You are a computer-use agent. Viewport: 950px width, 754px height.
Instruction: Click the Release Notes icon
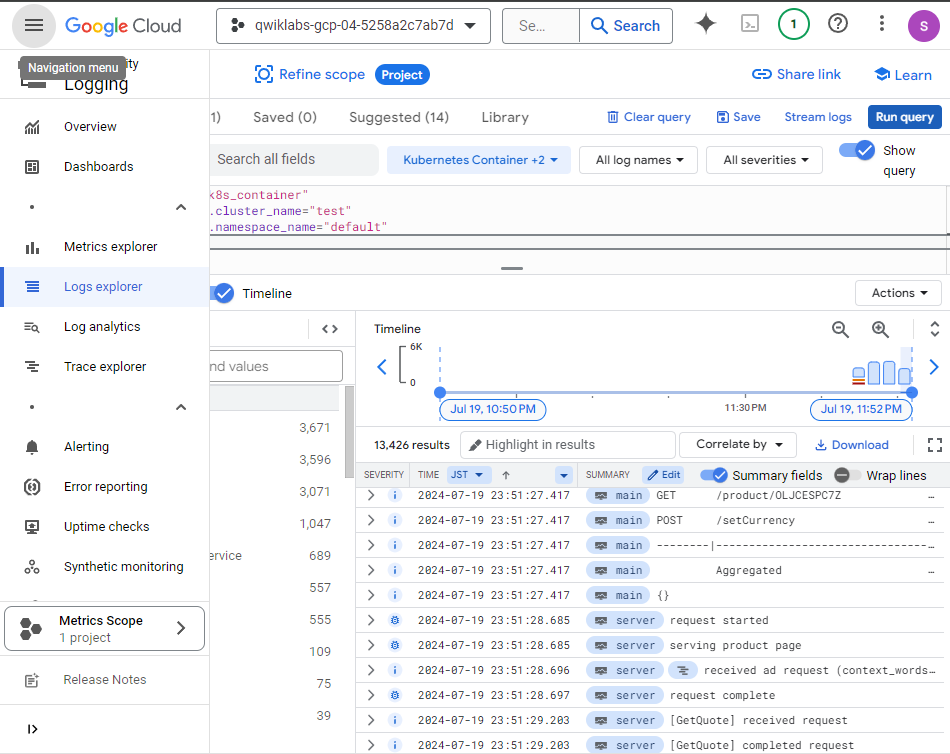[32, 680]
